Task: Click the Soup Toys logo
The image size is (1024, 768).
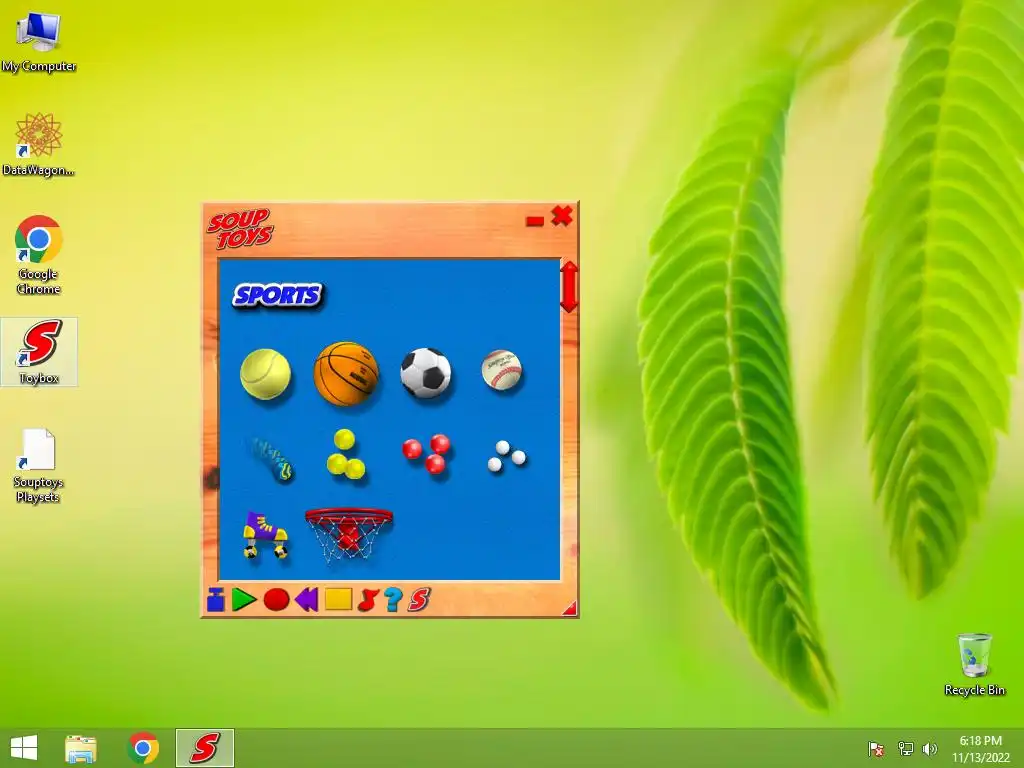Action: (x=240, y=229)
